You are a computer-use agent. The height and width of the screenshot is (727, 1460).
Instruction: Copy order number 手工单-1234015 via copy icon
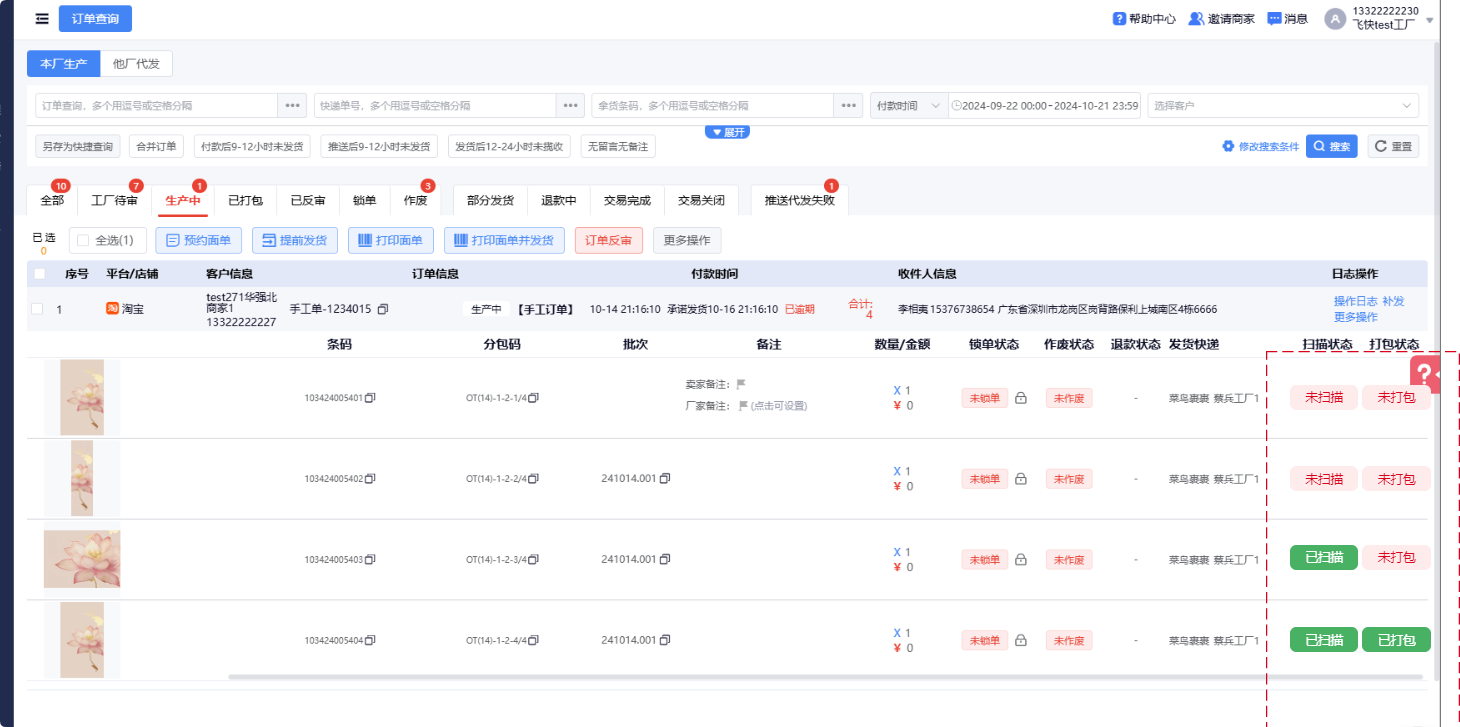pyautogui.click(x=382, y=310)
